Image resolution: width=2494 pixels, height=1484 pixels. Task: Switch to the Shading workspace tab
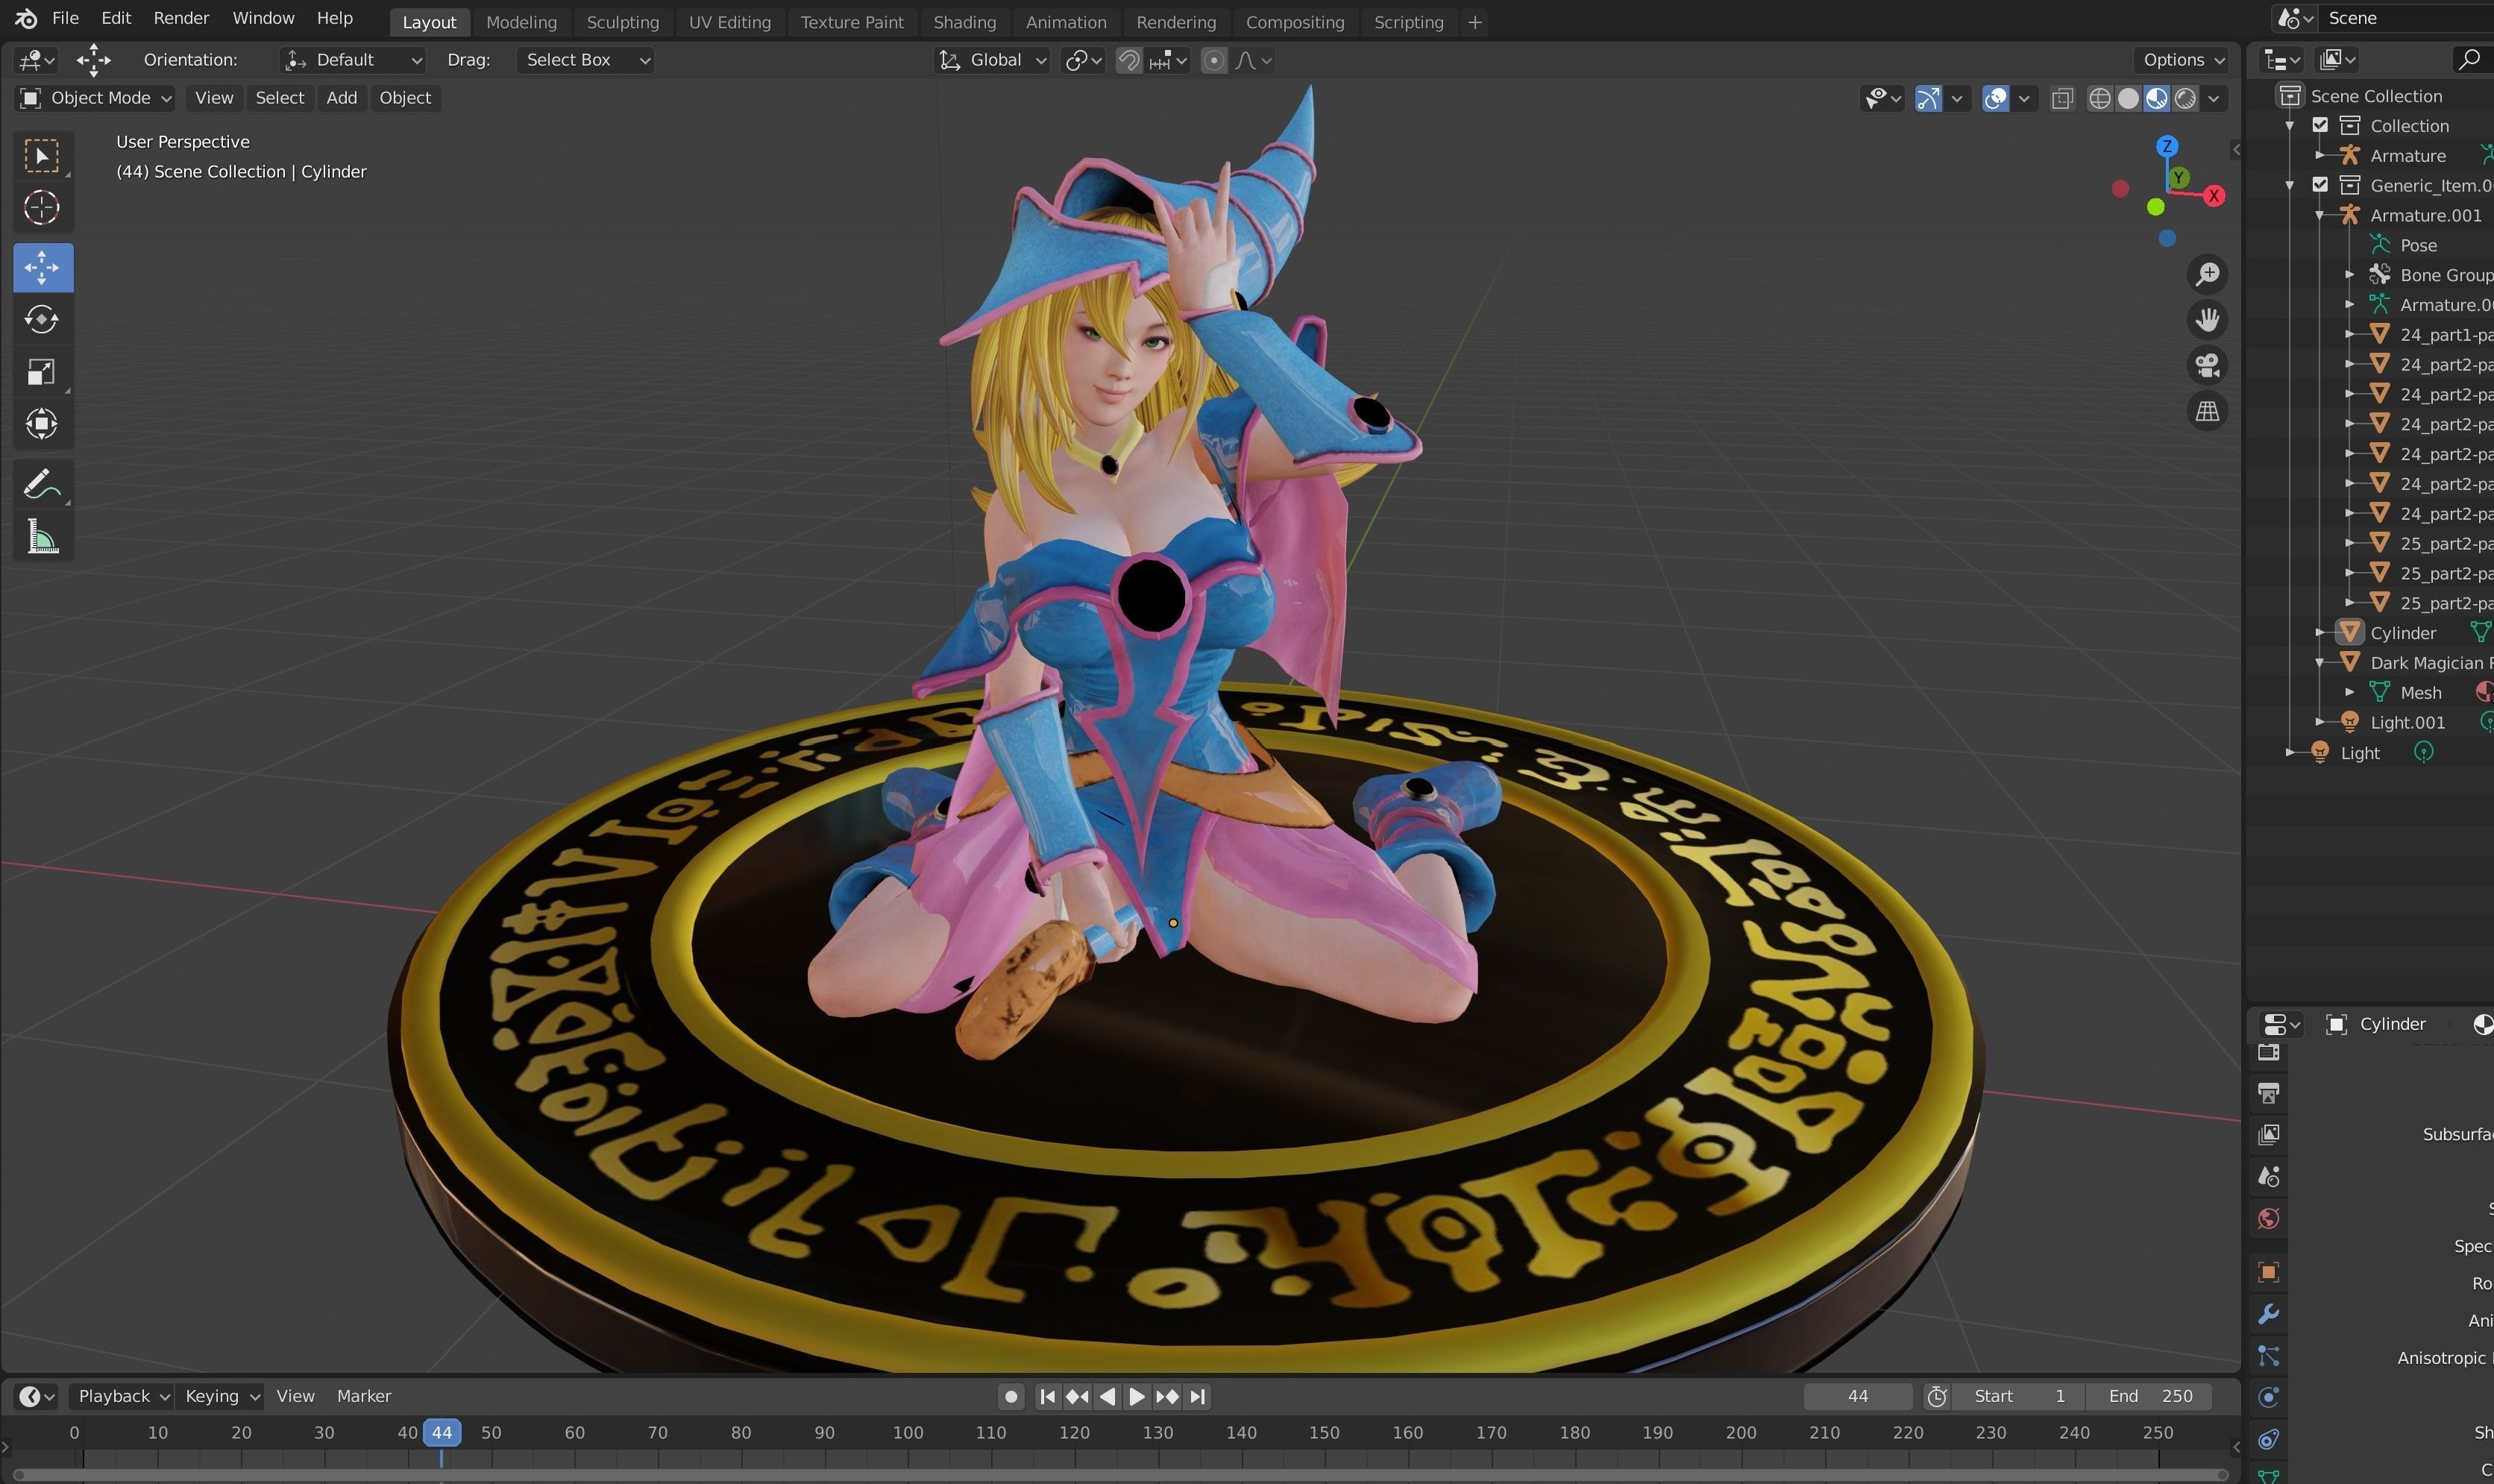pyautogui.click(x=964, y=22)
